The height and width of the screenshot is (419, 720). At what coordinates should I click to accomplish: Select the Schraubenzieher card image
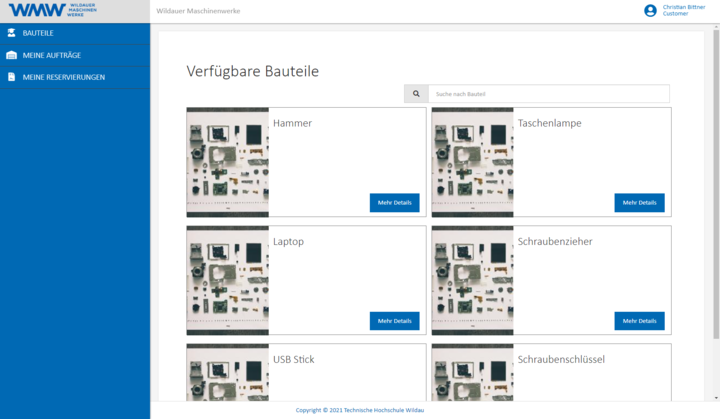[472, 280]
